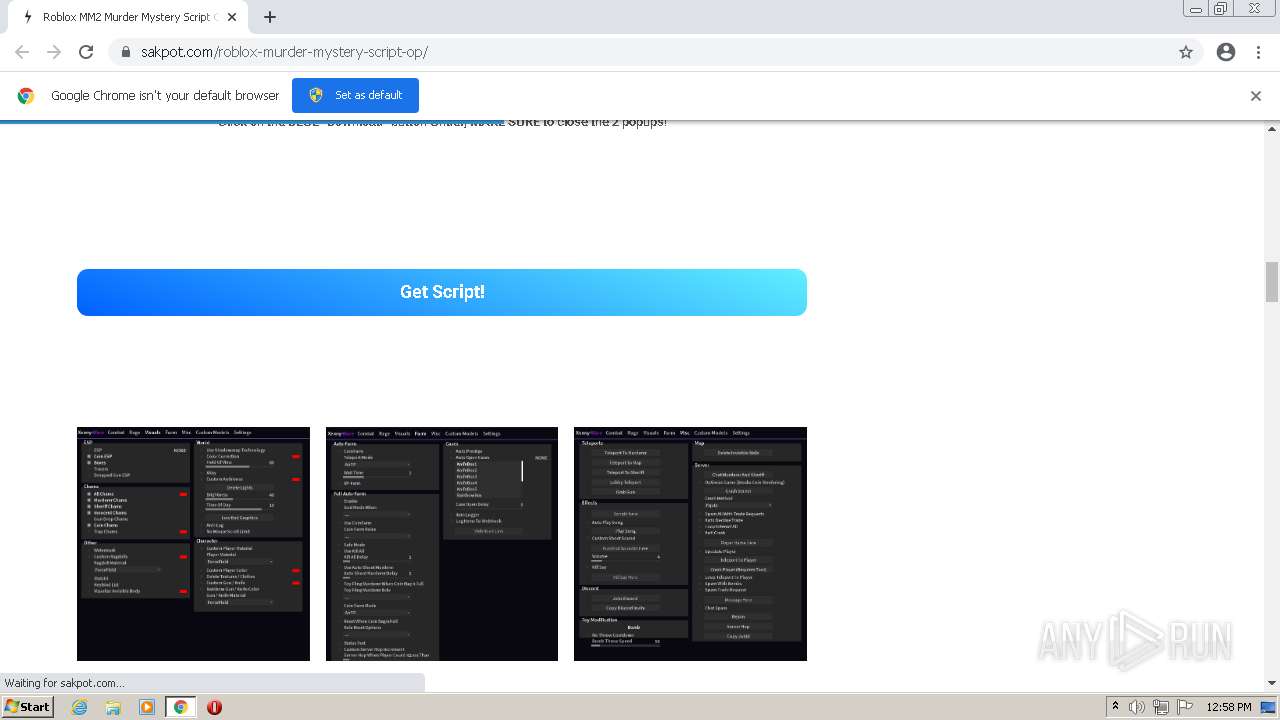Go back with the browser back arrow
Image resolution: width=1280 pixels, height=720 pixels.
[x=22, y=52]
